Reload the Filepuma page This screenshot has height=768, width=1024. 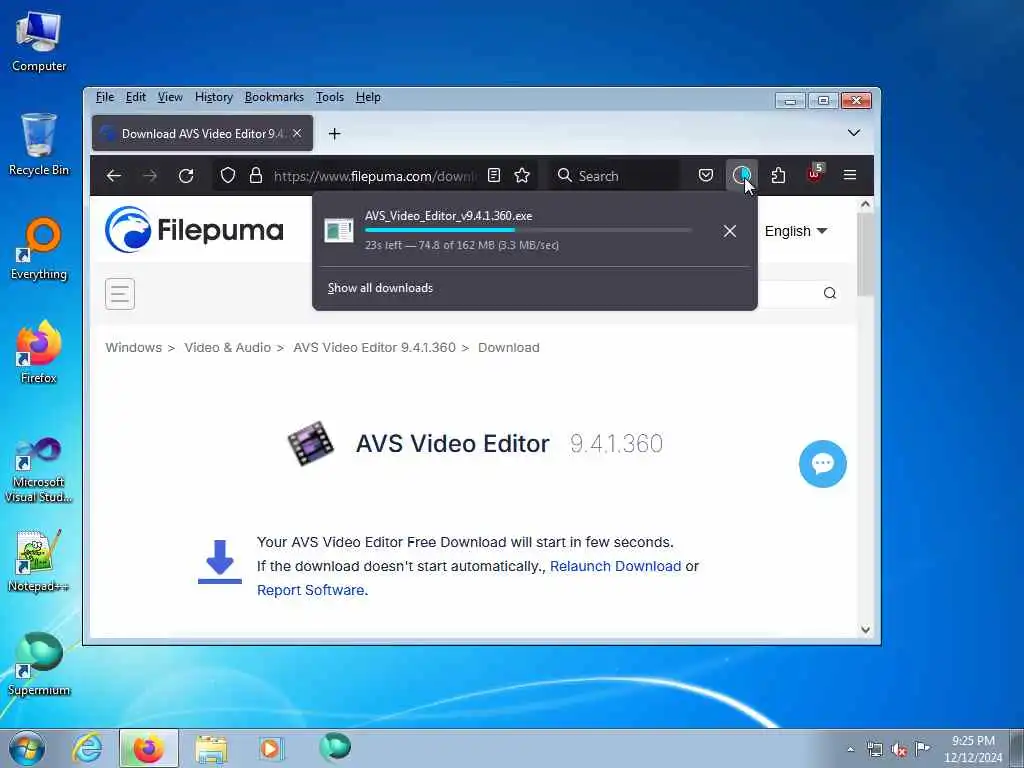click(x=186, y=176)
